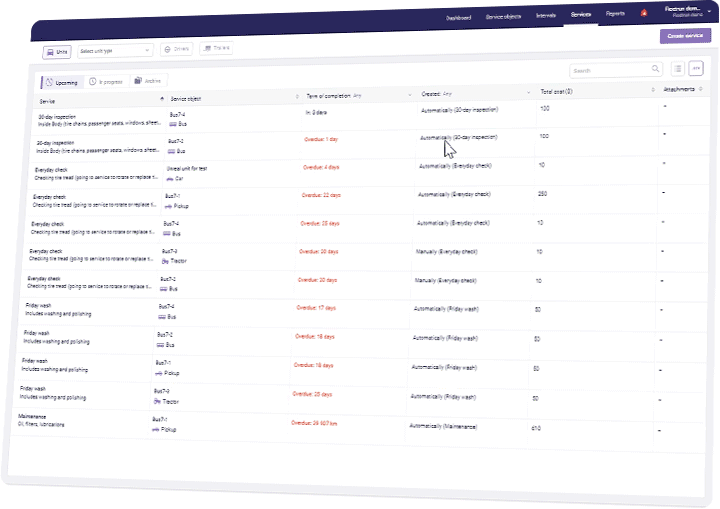The width and height of the screenshot is (720, 509).
Task: Click the column settings icon button
Action: [x=697, y=69]
